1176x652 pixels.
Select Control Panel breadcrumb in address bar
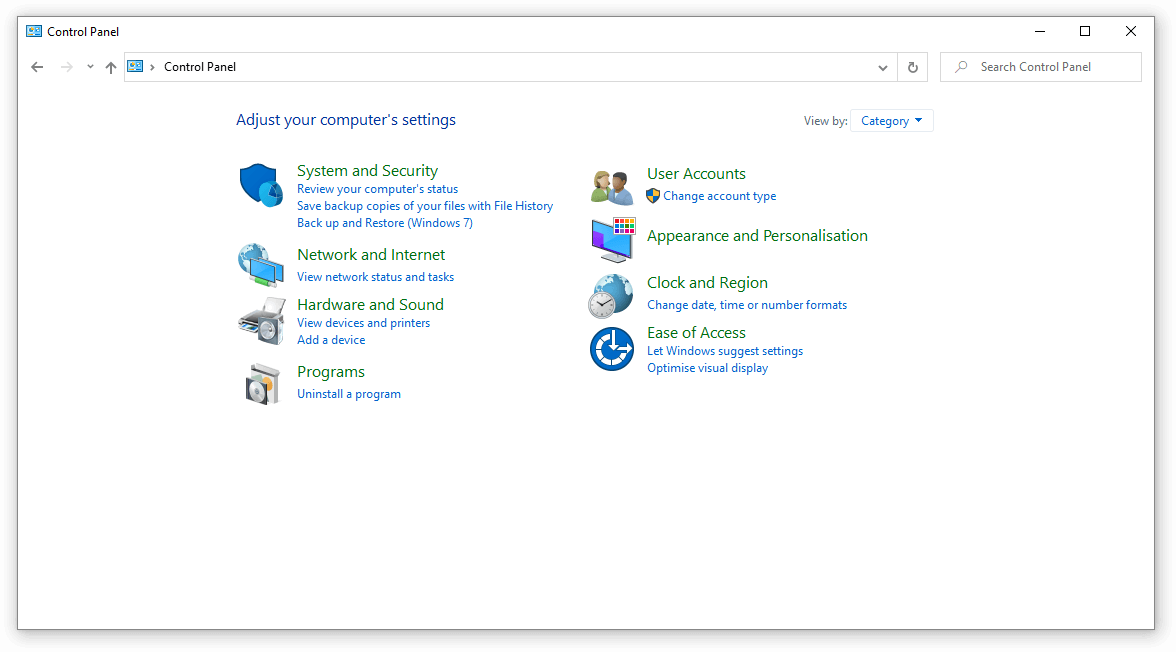[200, 67]
